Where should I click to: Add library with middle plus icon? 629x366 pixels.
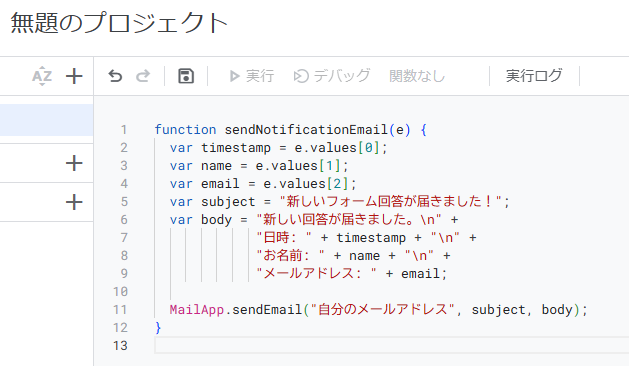tap(74, 163)
